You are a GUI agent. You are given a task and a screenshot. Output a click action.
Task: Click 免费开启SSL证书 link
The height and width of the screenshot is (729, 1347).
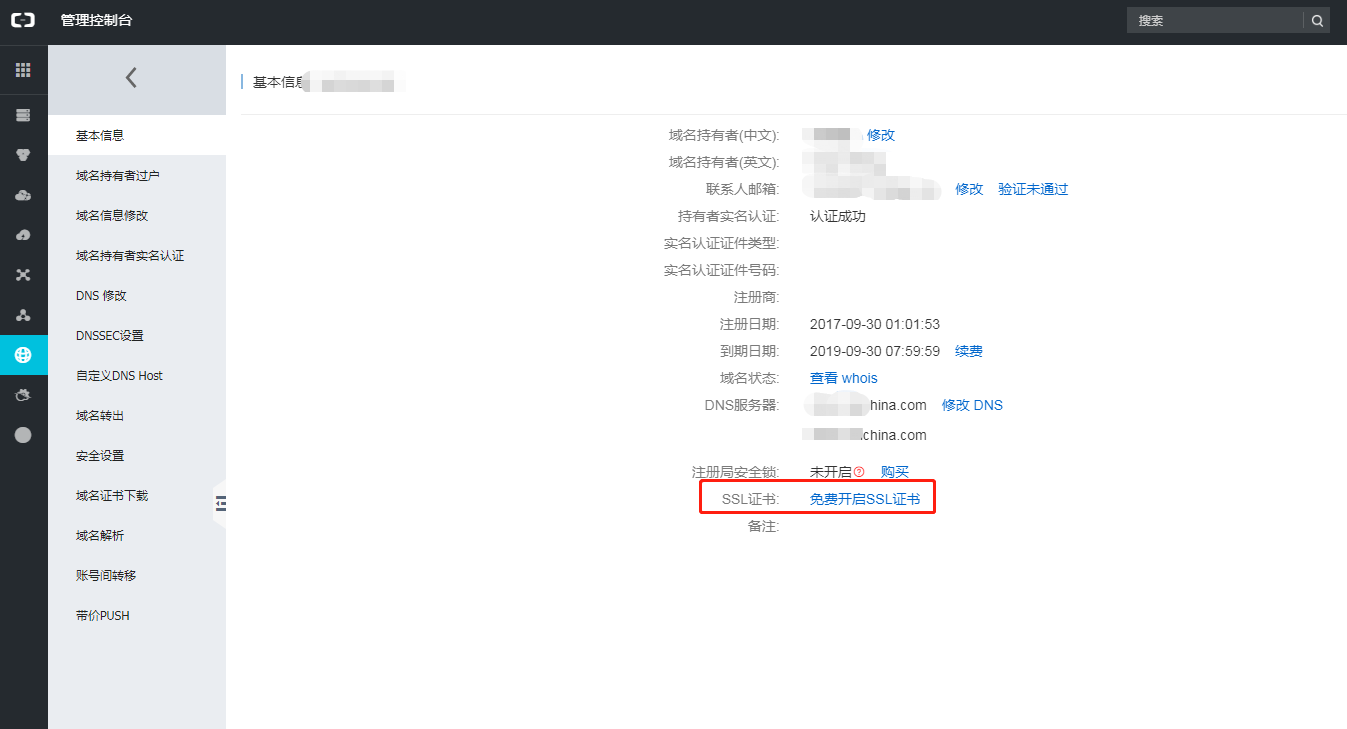865,499
